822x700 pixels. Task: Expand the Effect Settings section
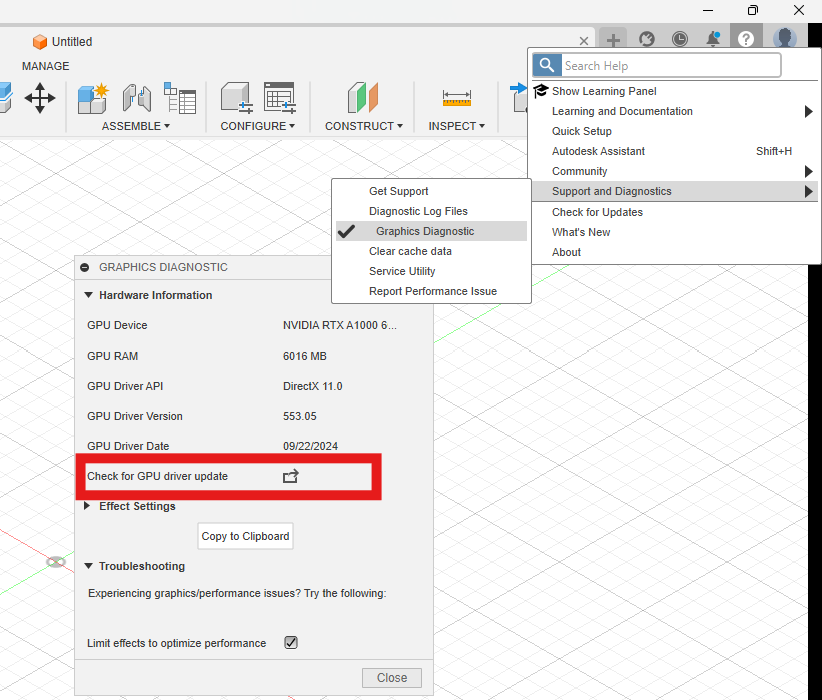pyautogui.click(x=87, y=506)
